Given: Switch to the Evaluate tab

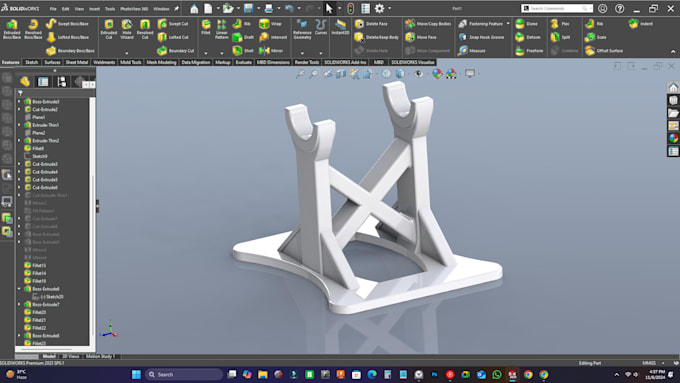Looking at the screenshot, I should tap(243, 62).
